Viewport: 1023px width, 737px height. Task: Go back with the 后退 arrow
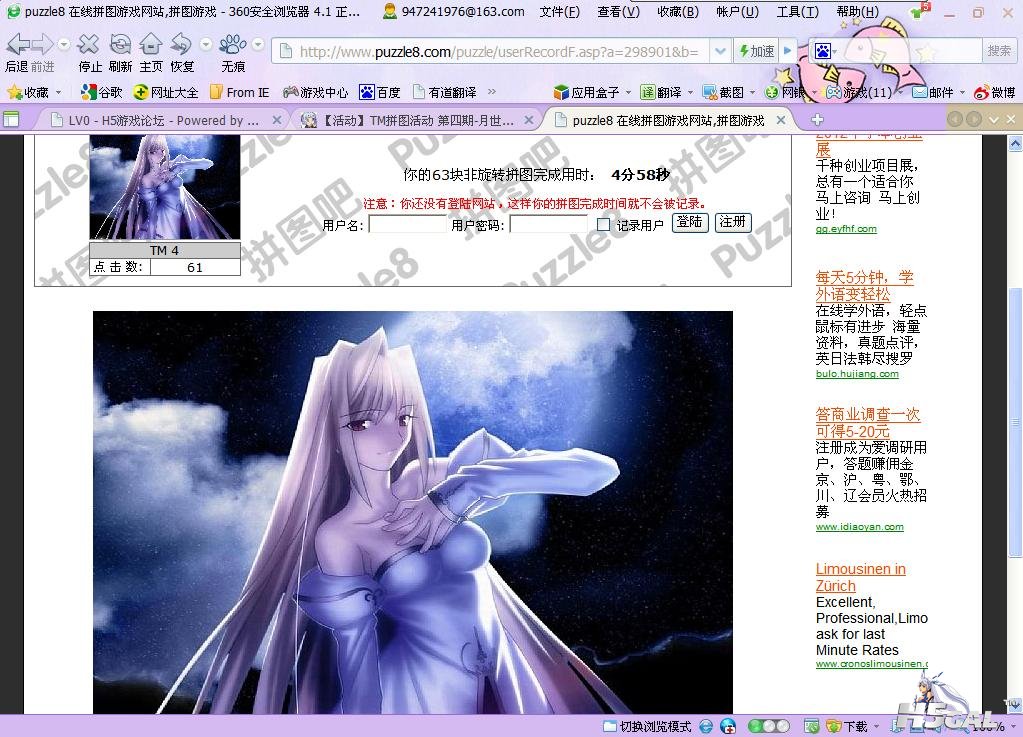[x=18, y=45]
